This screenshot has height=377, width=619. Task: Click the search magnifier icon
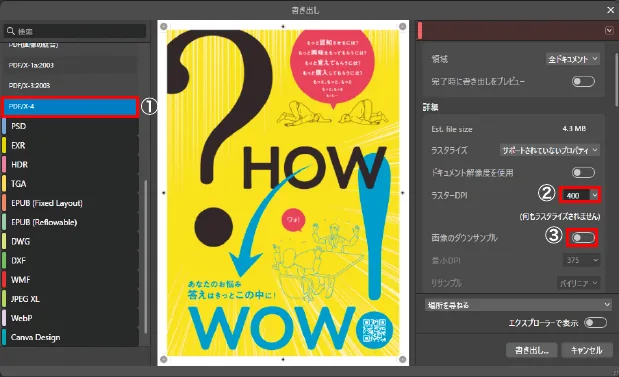[11, 31]
